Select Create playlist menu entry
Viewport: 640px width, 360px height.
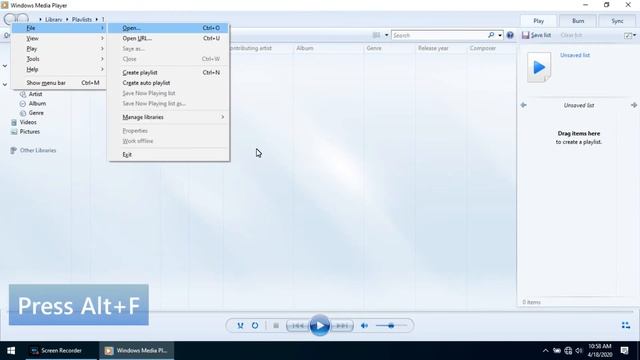pyautogui.click(x=169, y=72)
